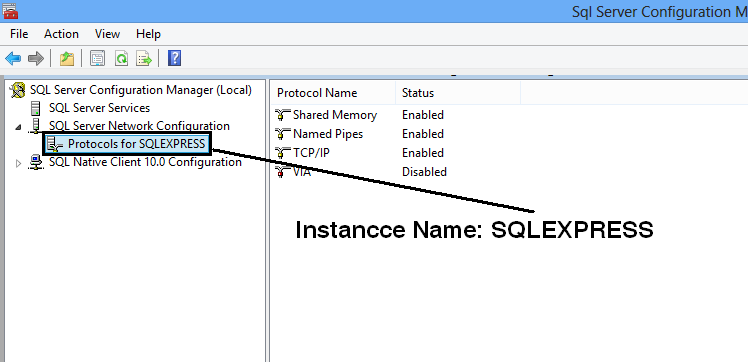The height and width of the screenshot is (362, 748).
Task: Click the Refresh toolbar icon
Action: pyautogui.click(x=122, y=59)
